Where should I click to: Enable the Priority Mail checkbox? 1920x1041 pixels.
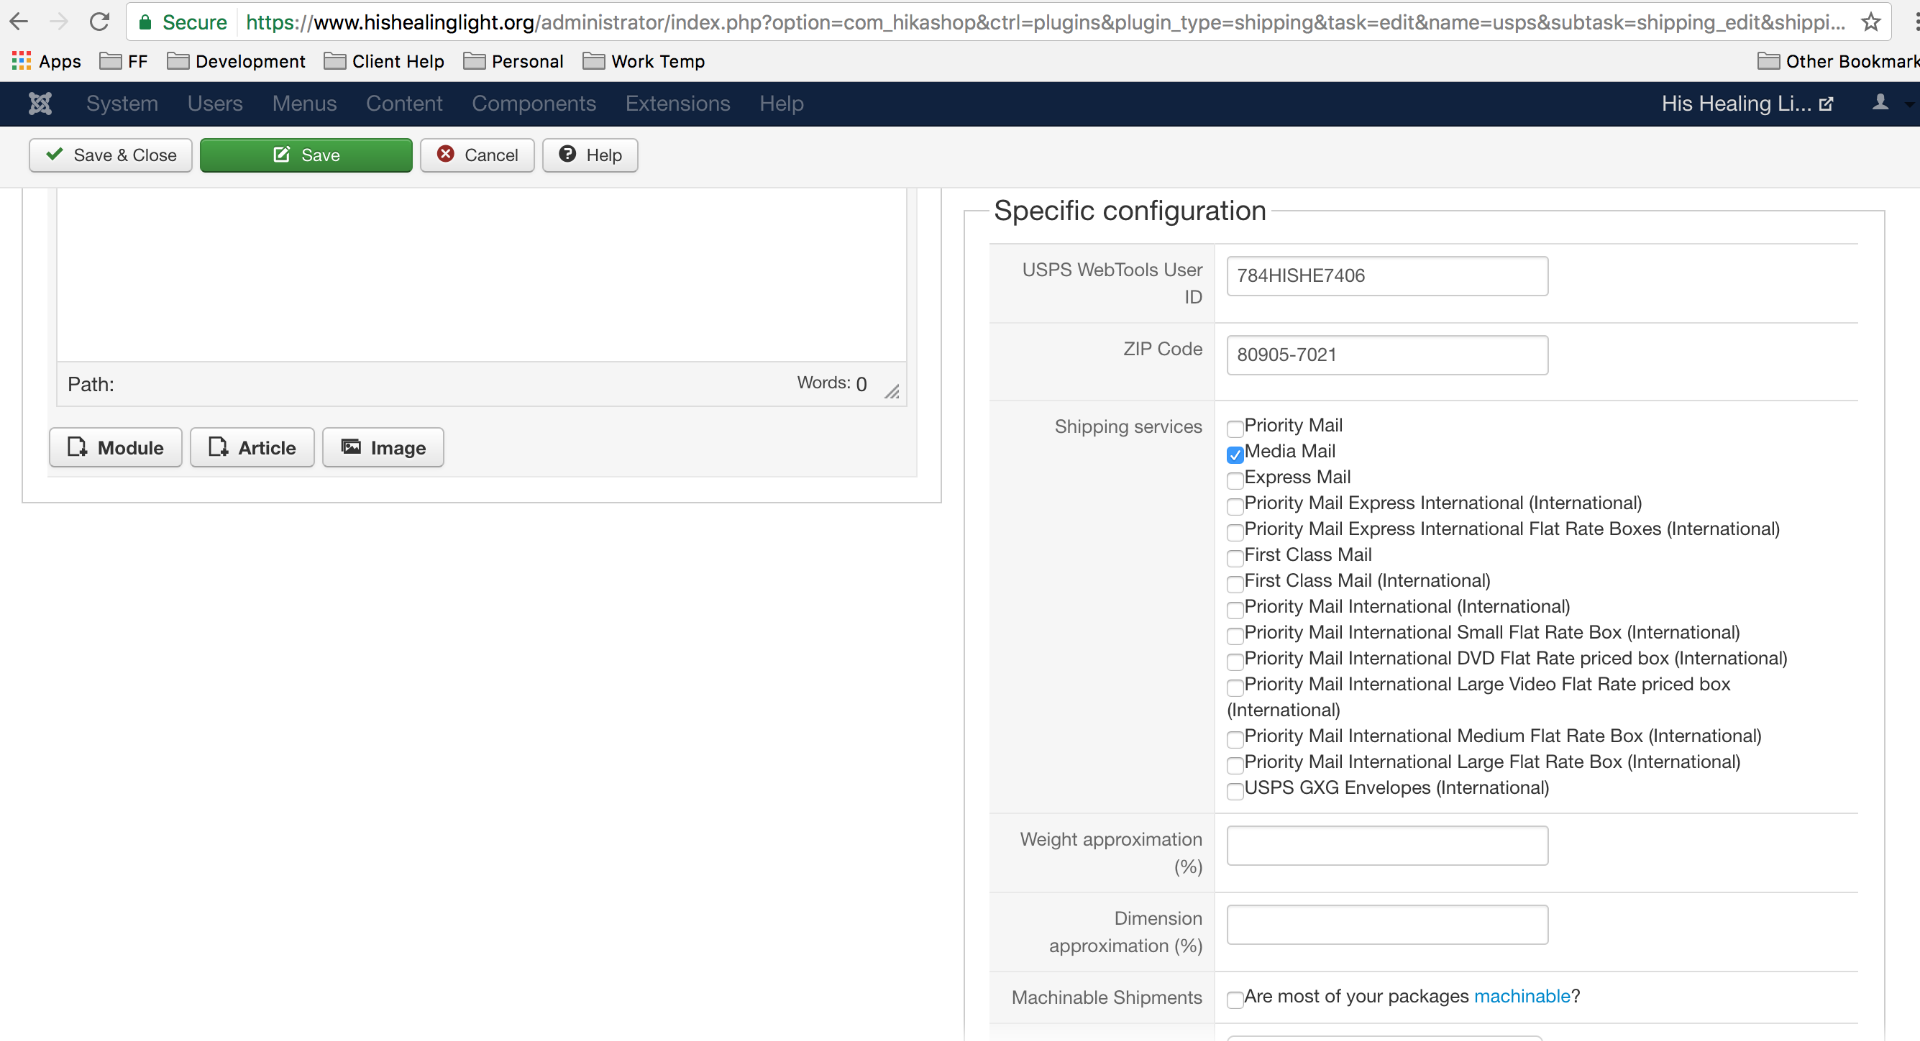click(x=1235, y=429)
